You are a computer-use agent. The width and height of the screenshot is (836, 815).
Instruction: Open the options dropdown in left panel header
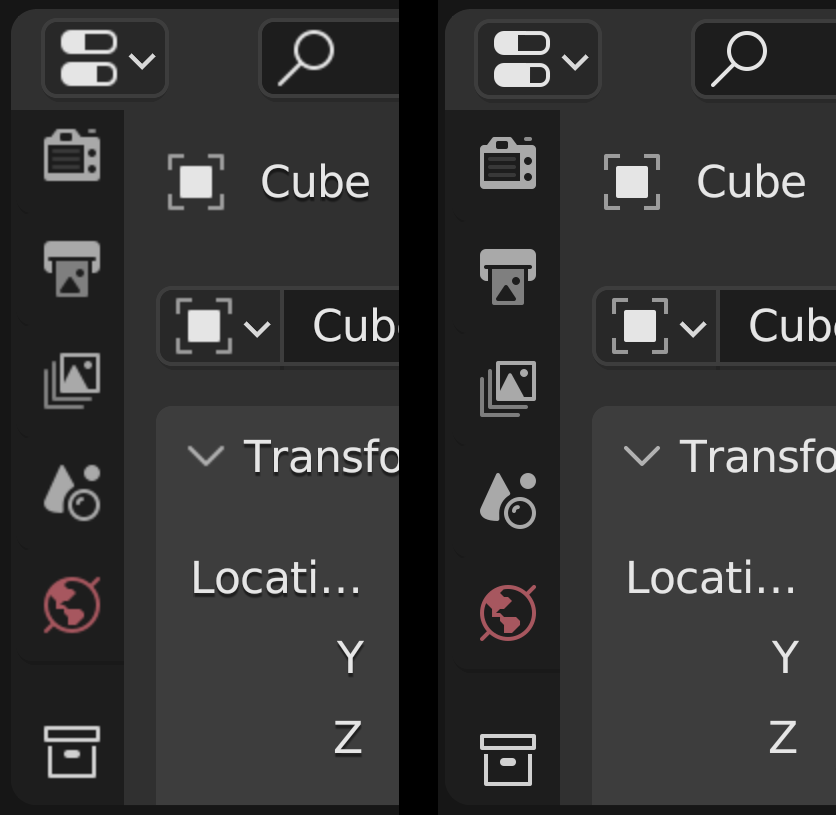105,59
